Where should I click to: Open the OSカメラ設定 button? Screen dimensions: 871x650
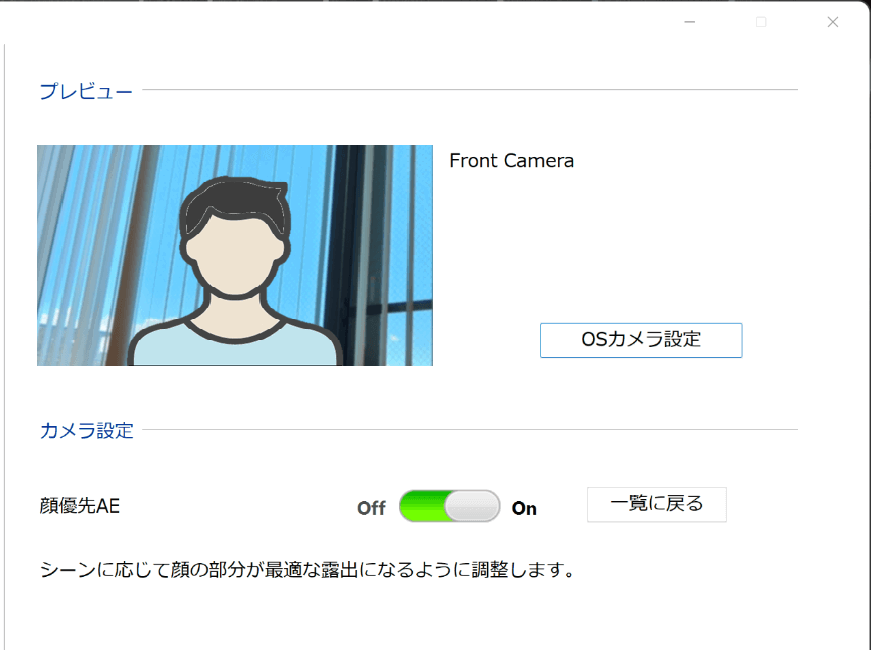click(641, 340)
